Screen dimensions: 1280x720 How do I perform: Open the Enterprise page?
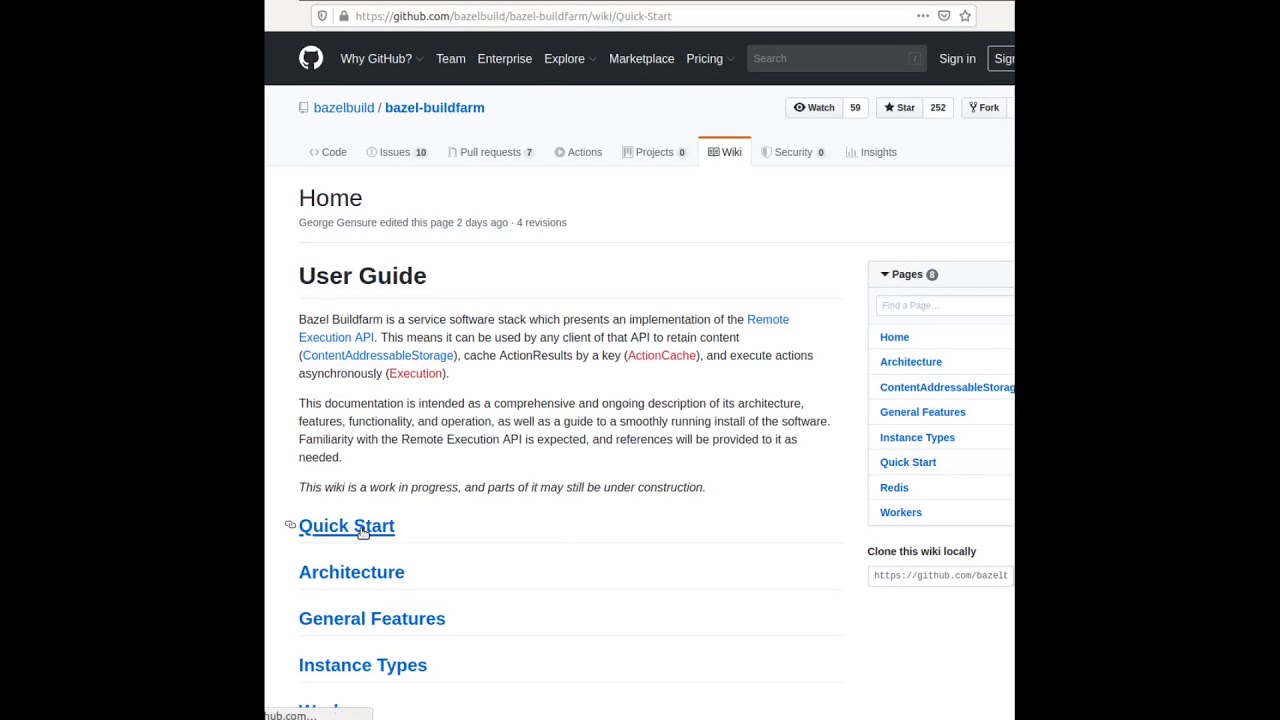505,59
